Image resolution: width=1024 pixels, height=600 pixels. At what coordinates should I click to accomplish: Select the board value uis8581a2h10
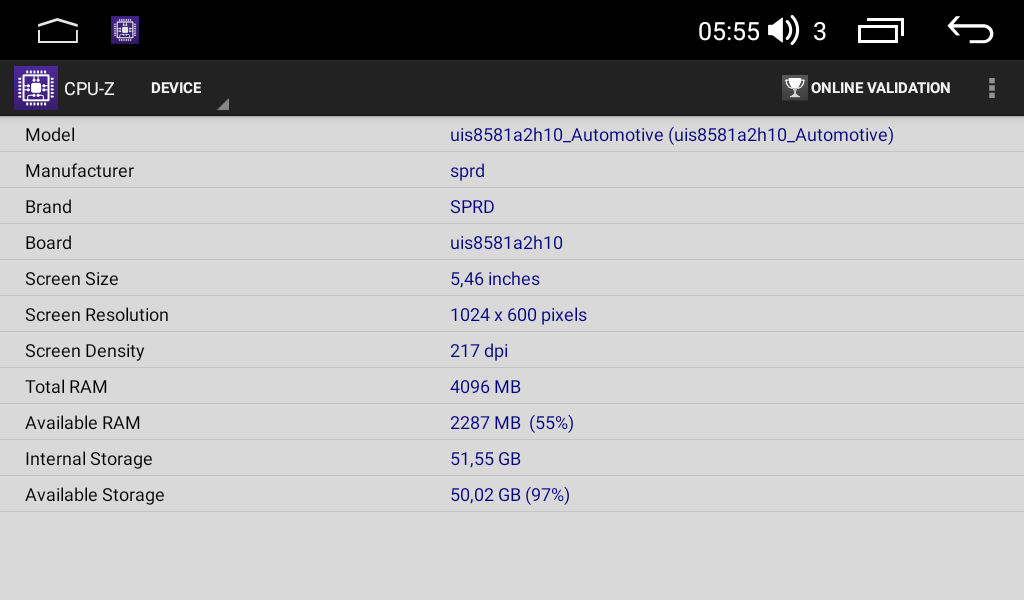pos(506,243)
